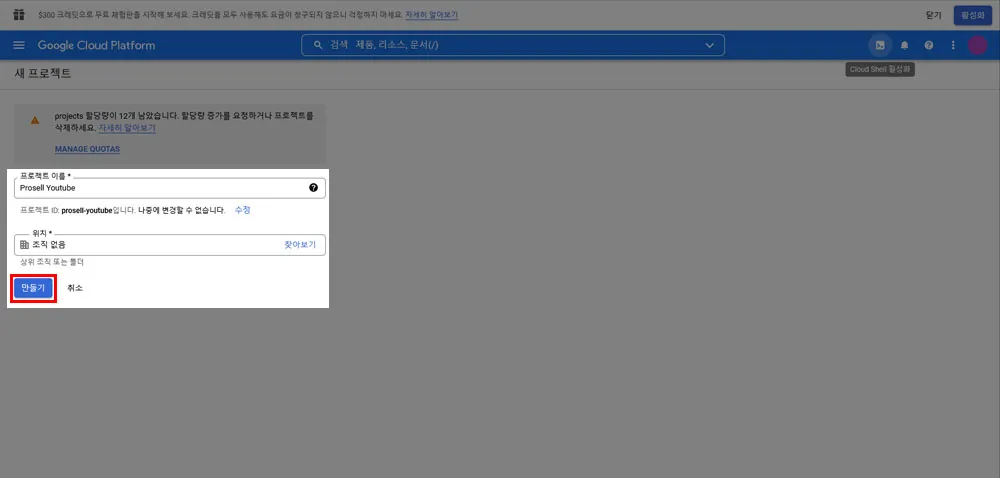Open the three-dot settings menu
The width and height of the screenshot is (1000, 478).
coord(953,45)
